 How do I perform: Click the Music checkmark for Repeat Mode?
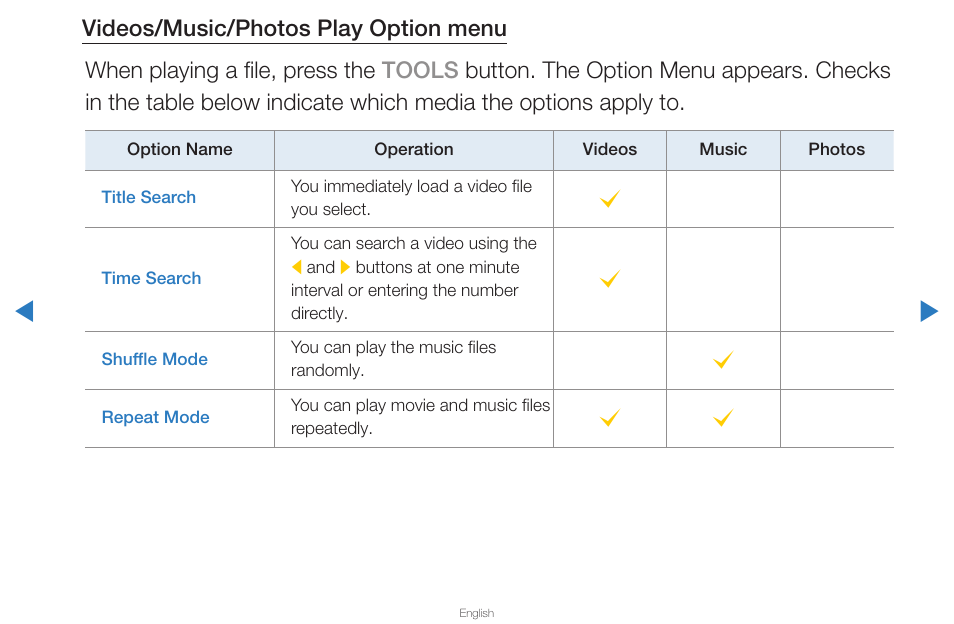[x=723, y=417]
